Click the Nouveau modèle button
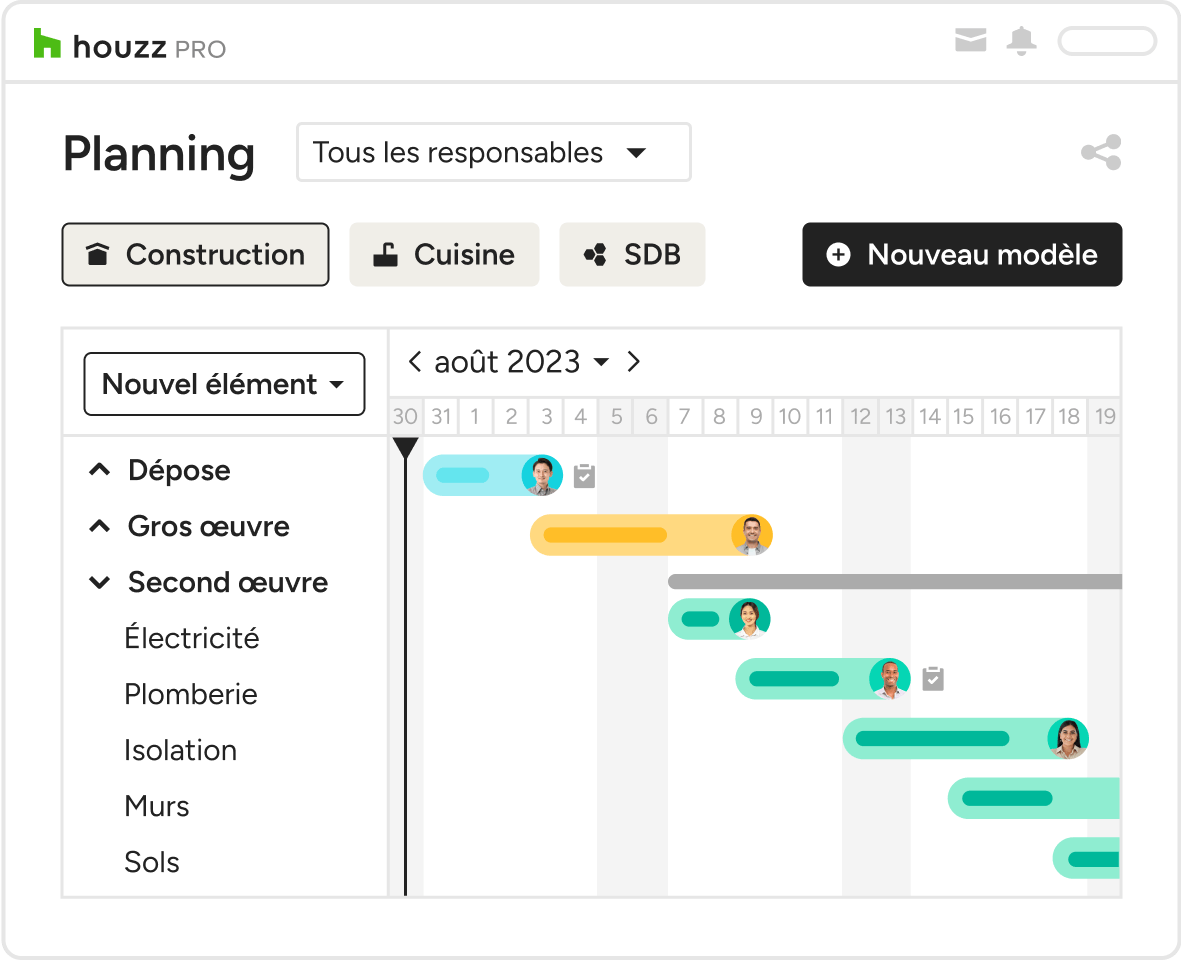1181x960 pixels. (962, 255)
